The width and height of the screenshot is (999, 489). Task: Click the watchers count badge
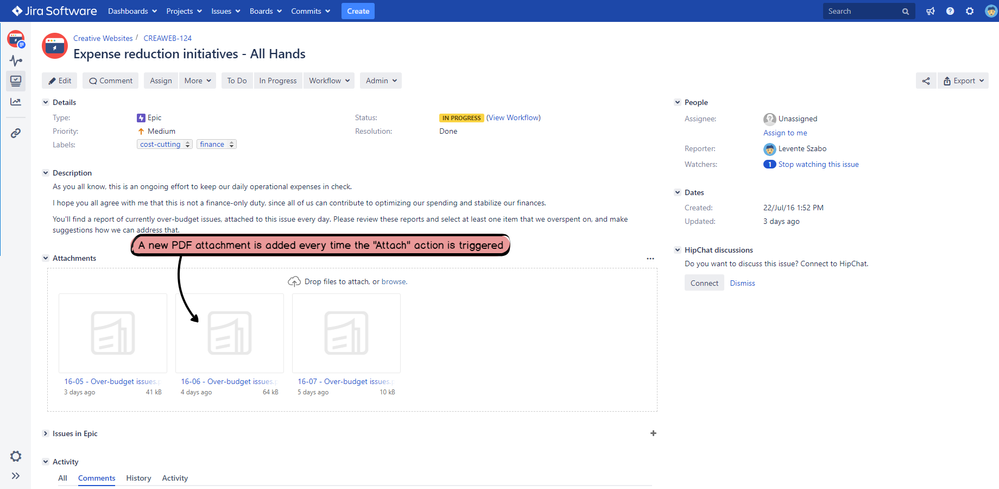tap(769, 164)
